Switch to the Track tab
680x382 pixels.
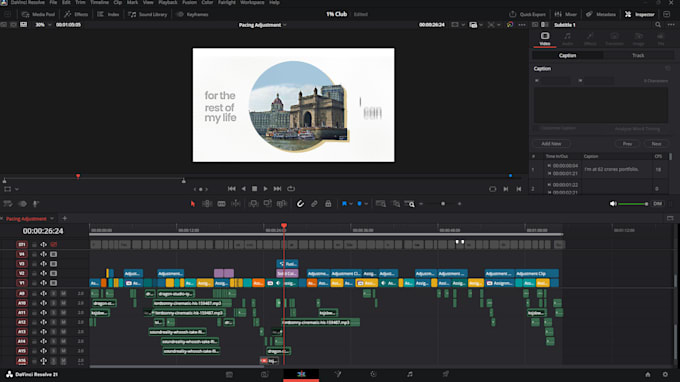(x=638, y=56)
